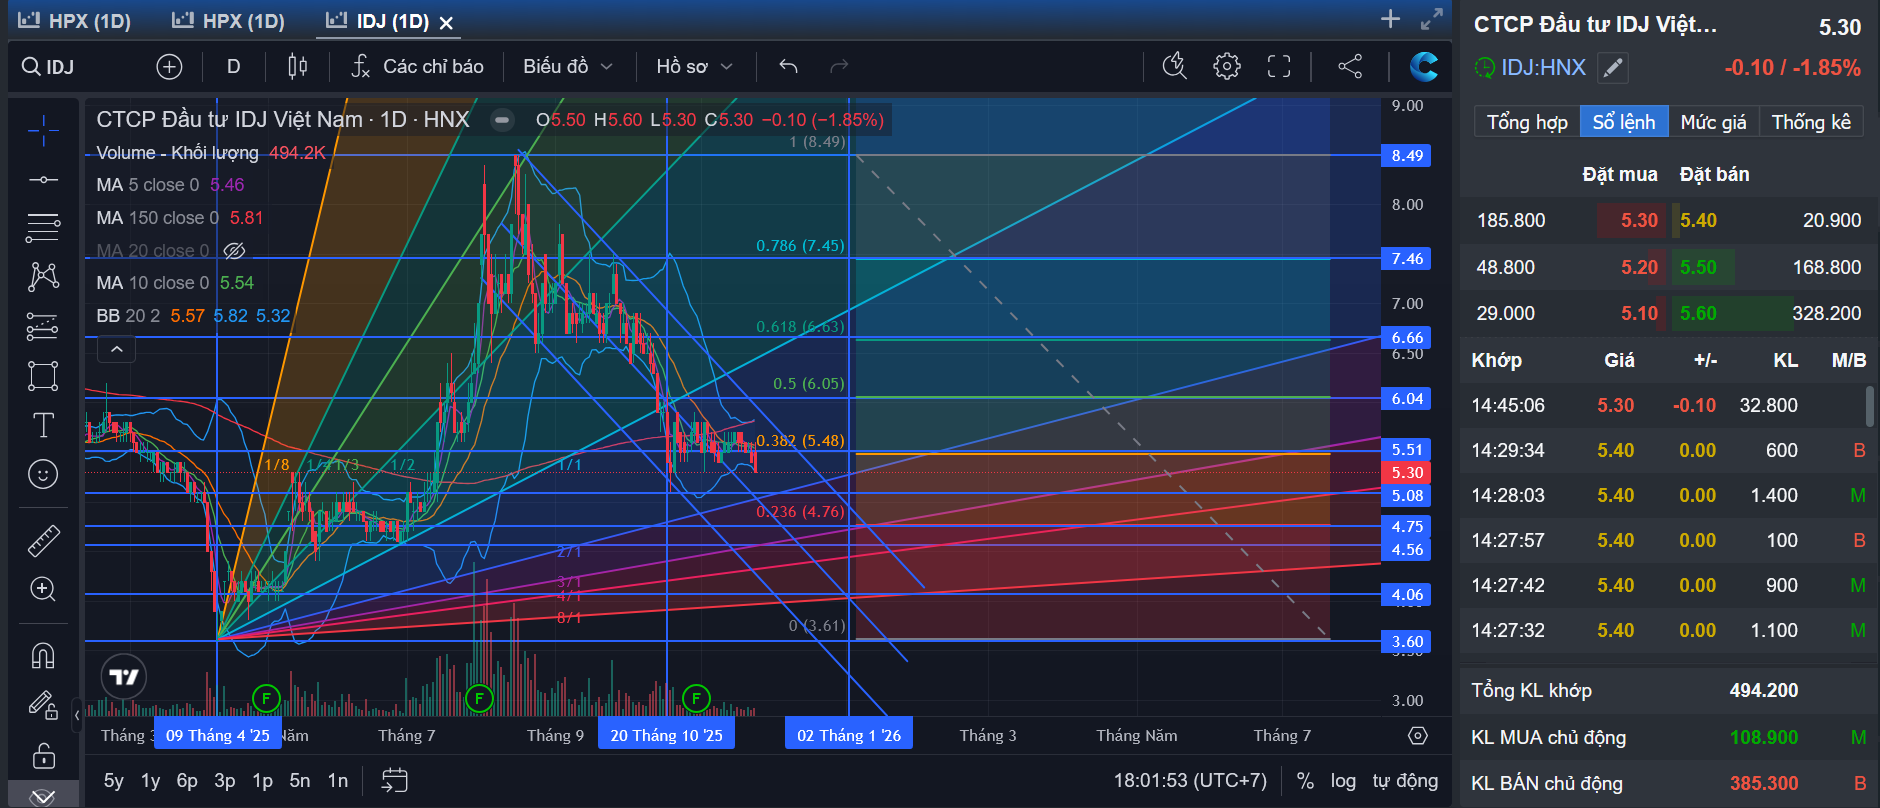Open quick search lightning icon

tap(1175, 67)
